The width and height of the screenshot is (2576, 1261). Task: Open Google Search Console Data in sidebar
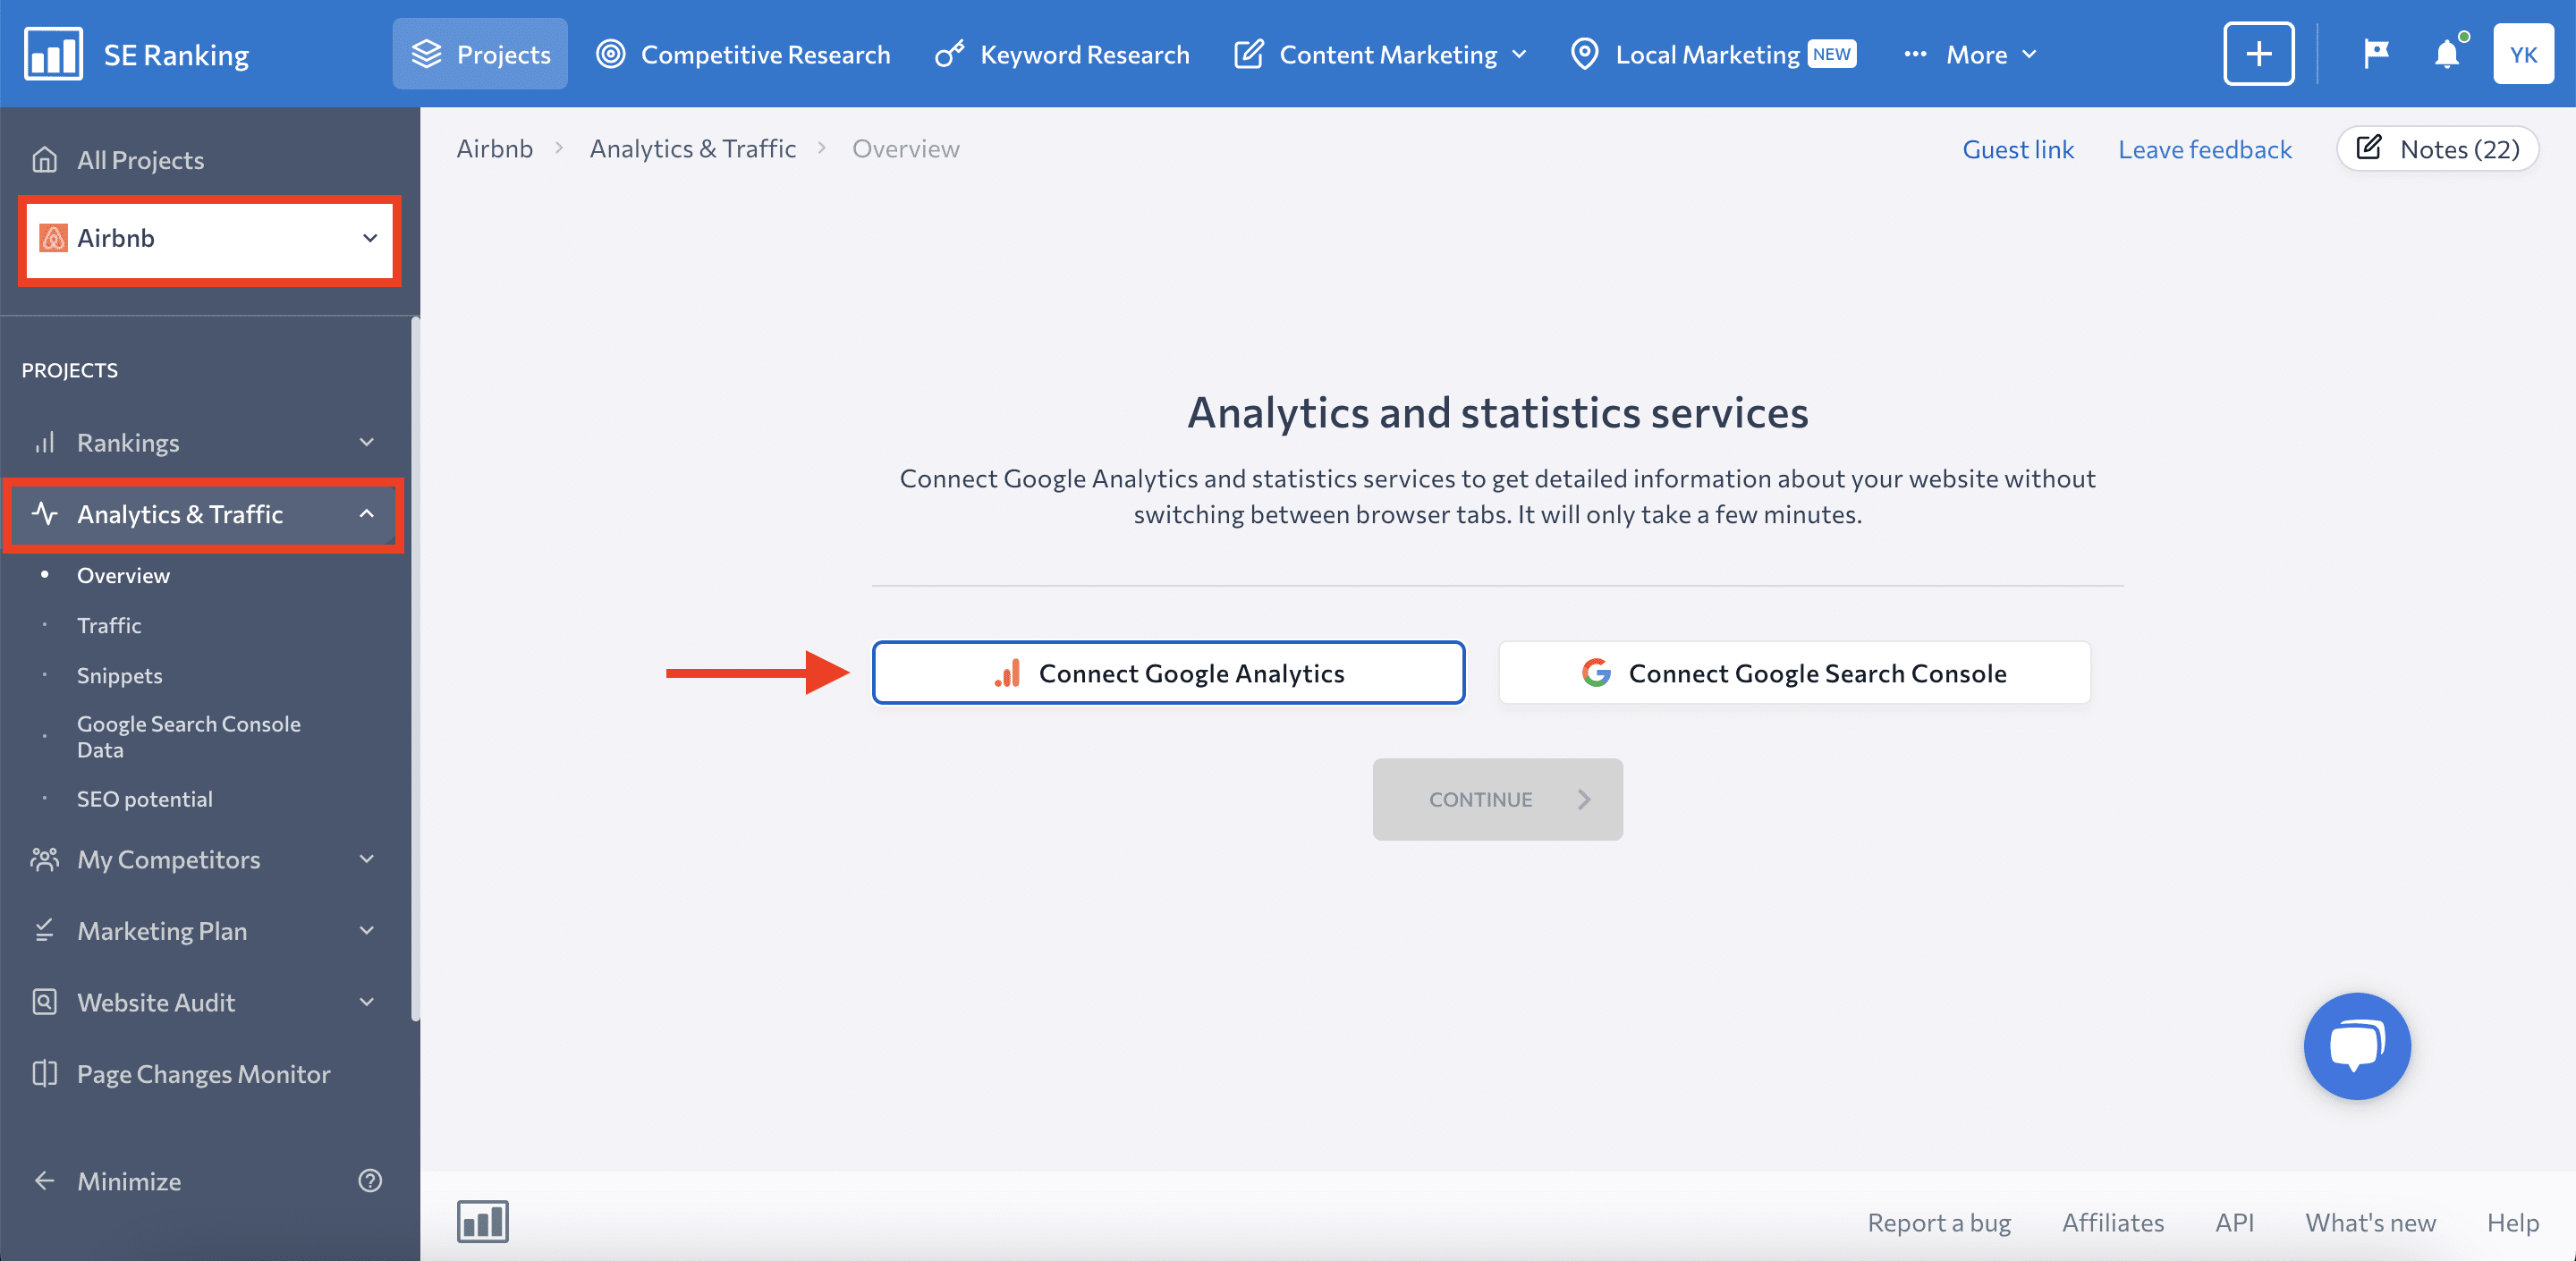tap(188, 737)
